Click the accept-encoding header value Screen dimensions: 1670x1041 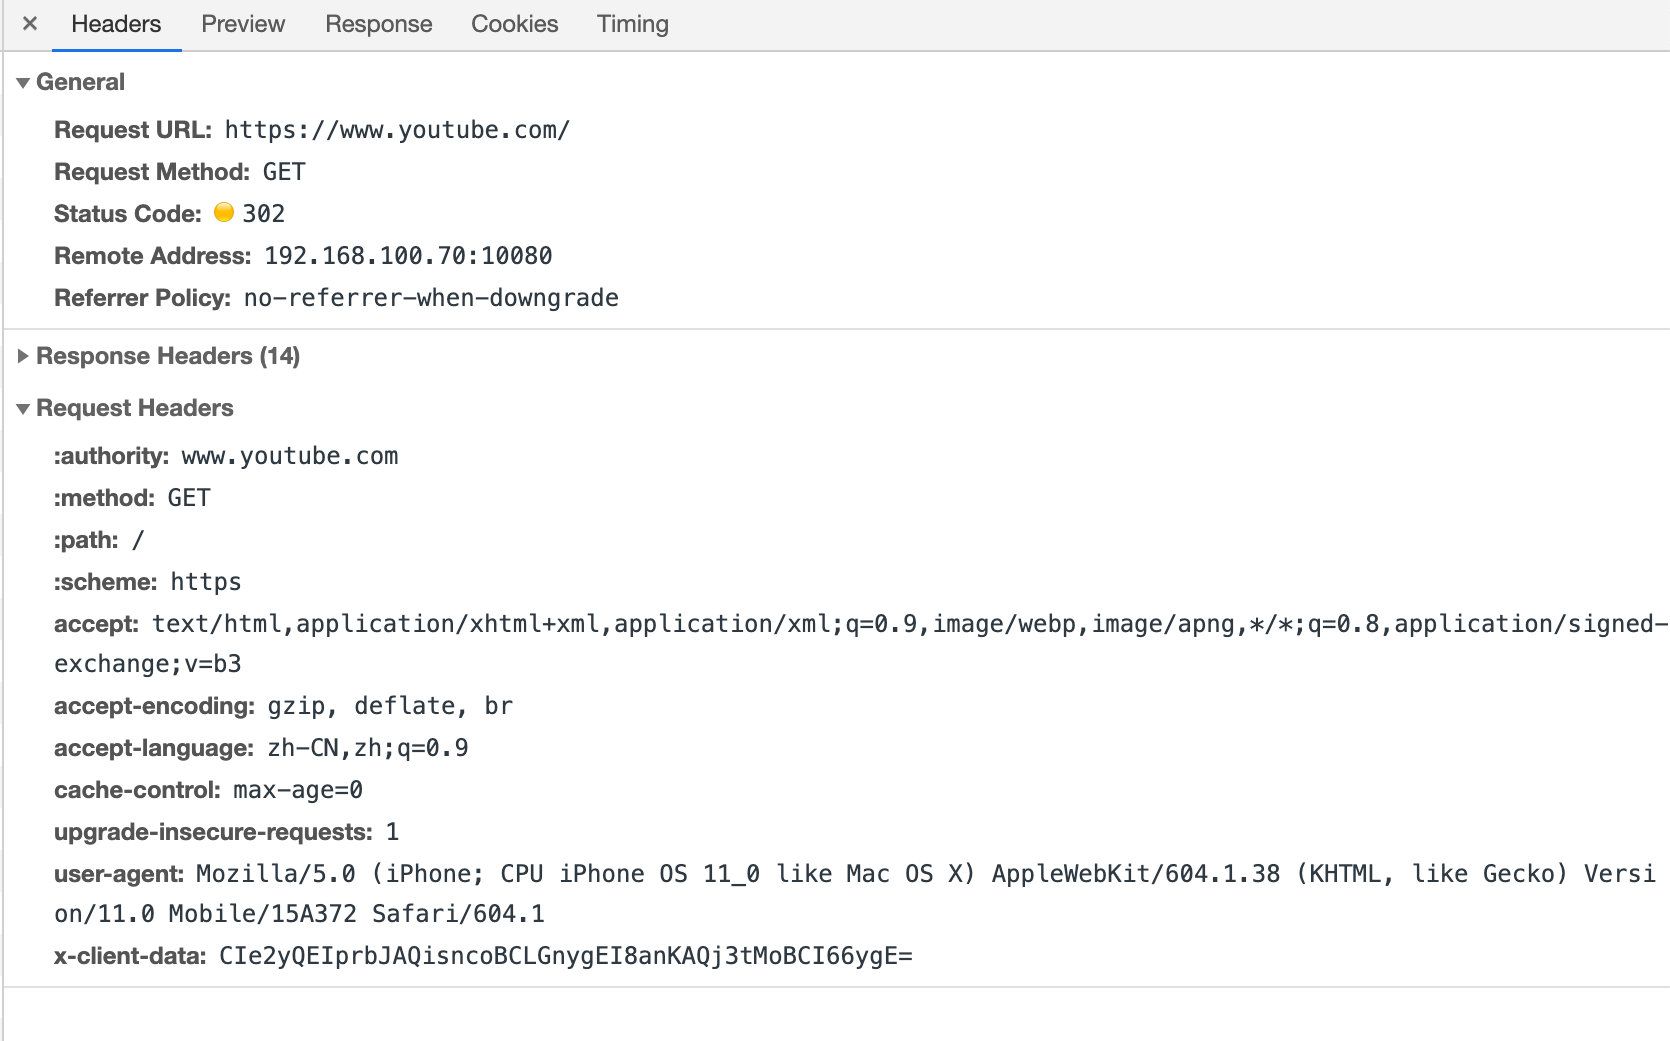point(390,706)
